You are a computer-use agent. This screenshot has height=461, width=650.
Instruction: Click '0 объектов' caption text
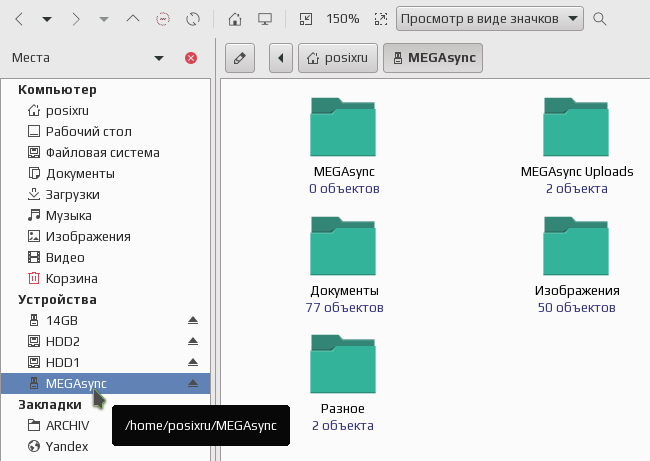pos(344,189)
